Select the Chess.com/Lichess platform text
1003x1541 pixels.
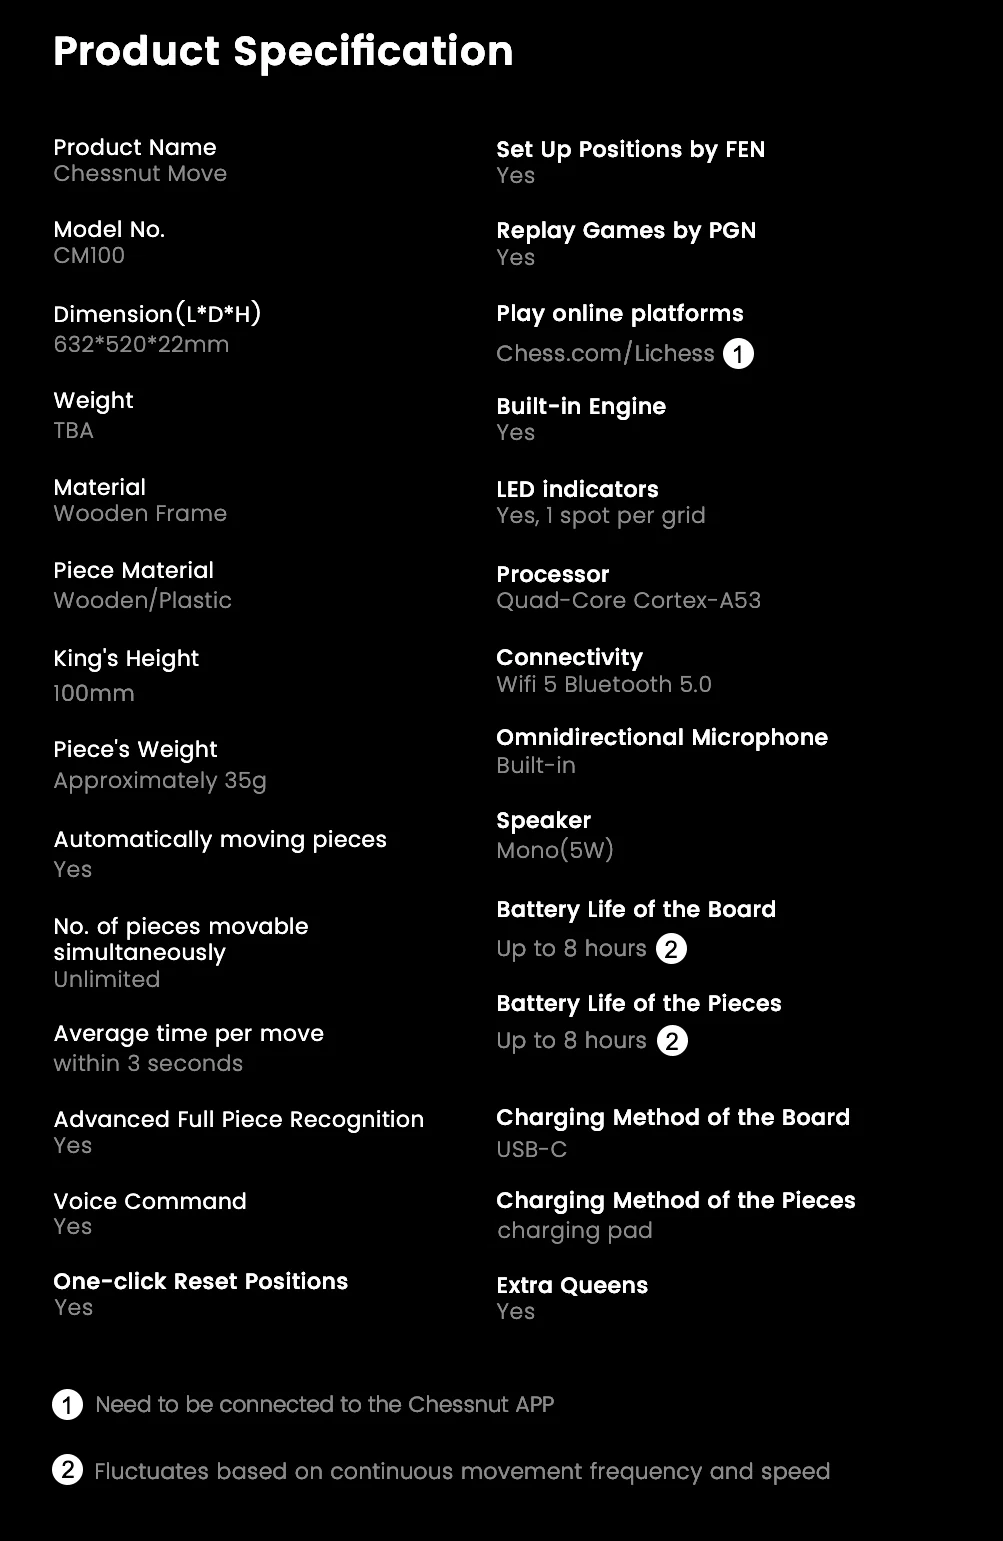(x=605, y=354)
